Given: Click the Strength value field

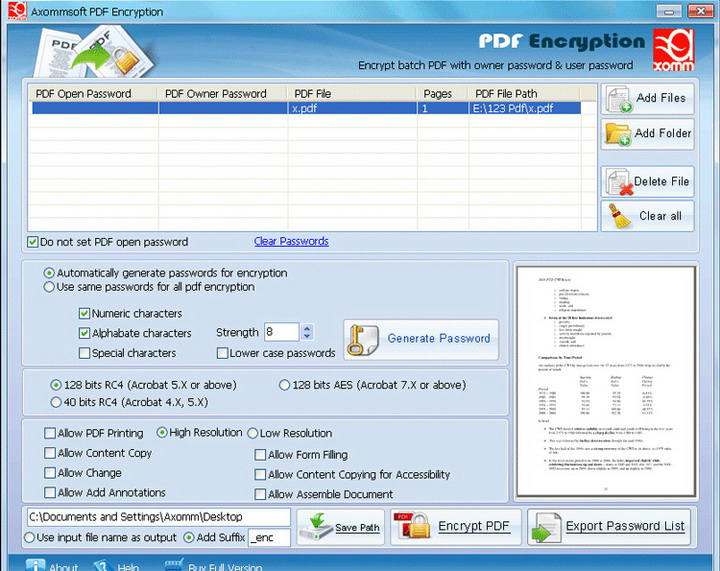Looking at the screenshot, I should point(281,332).
